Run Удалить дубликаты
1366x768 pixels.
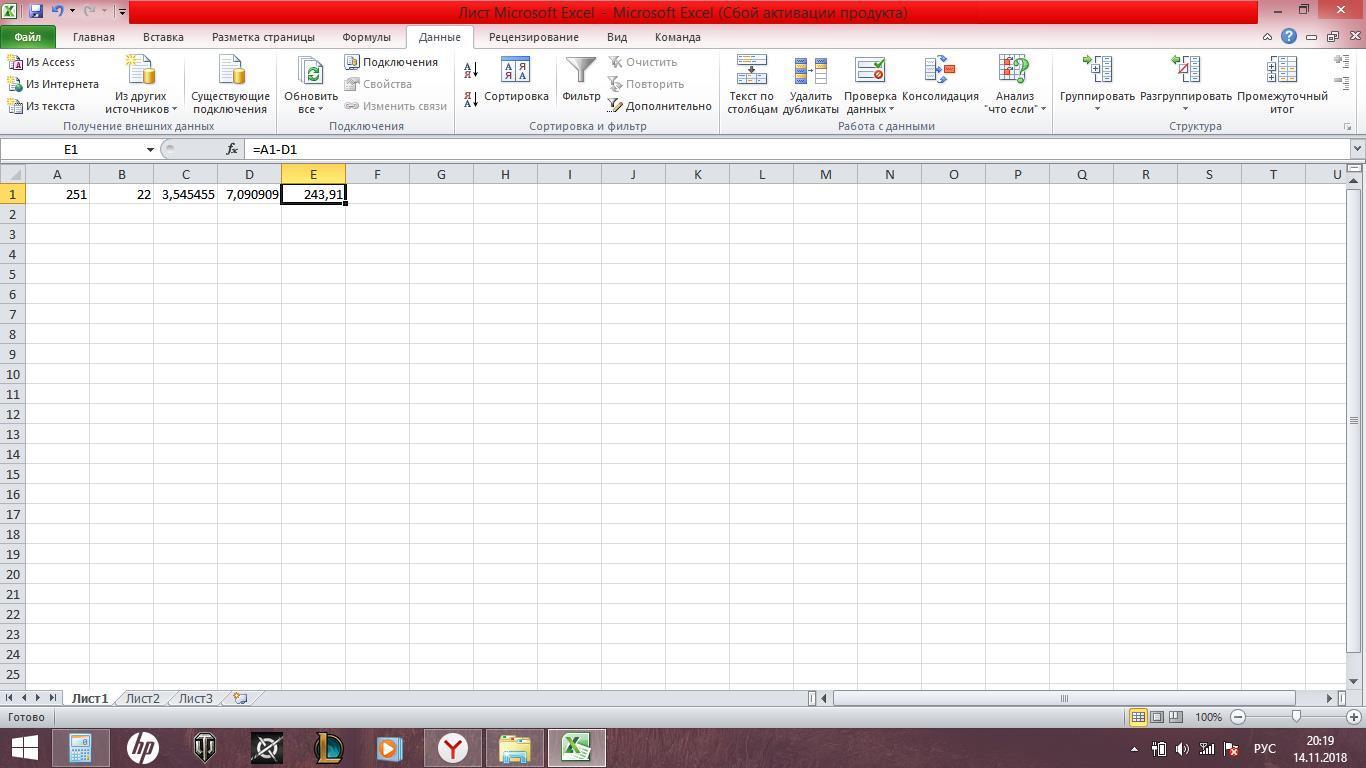coord(810,84)
